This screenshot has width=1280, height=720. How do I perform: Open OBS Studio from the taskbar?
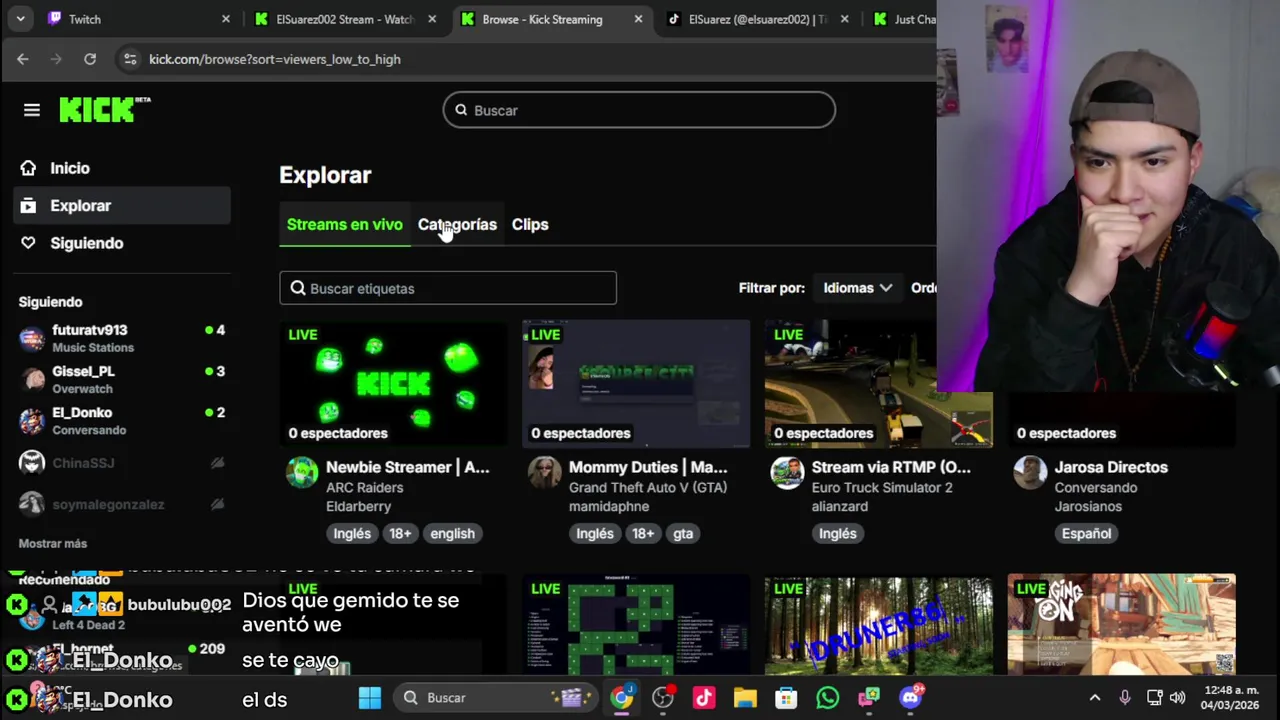(663, 698)
